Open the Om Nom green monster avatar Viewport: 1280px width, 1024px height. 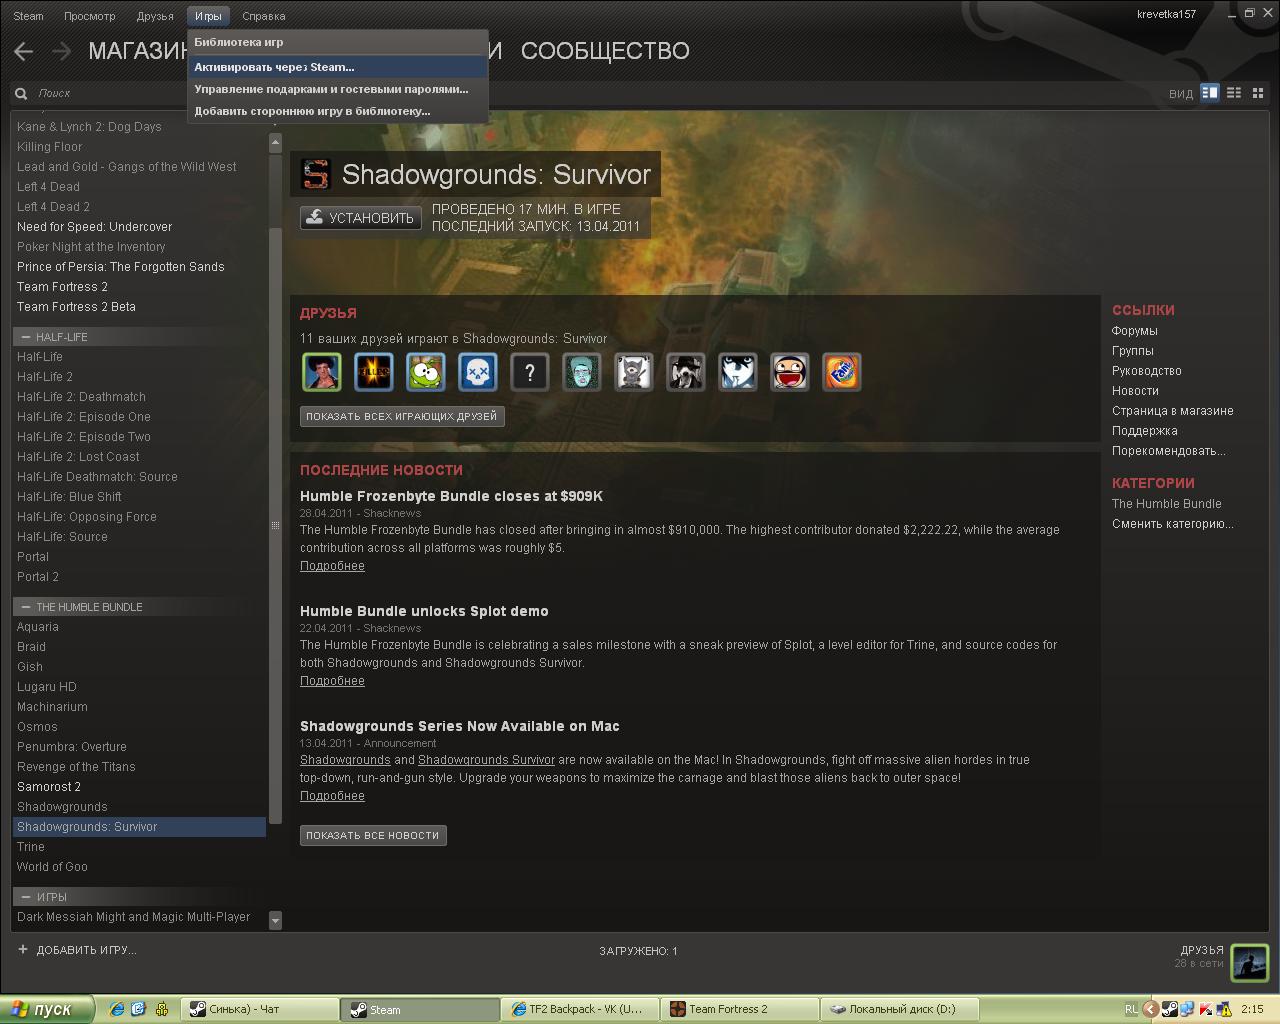tap(426, 372)
